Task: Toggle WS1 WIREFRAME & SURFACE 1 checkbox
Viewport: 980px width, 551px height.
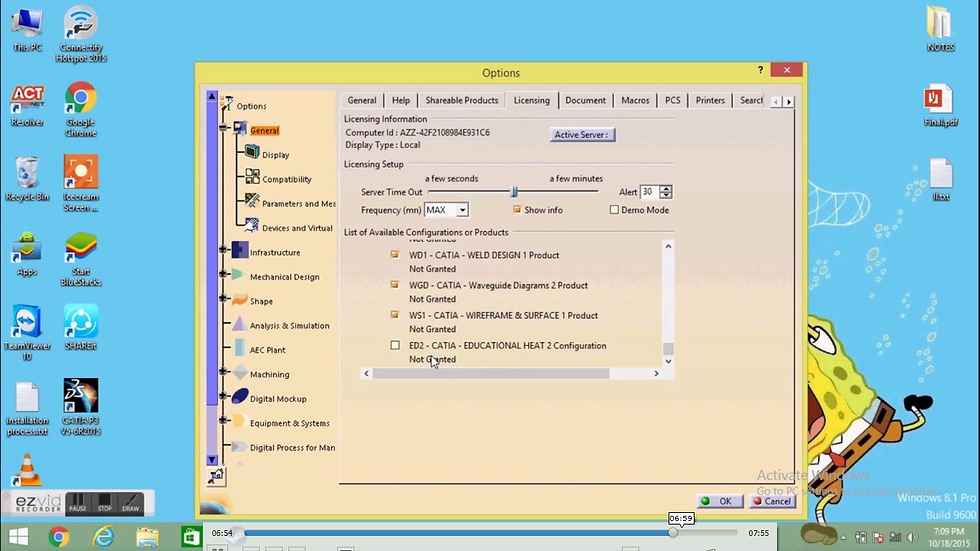Action: [x=394, y=314]
